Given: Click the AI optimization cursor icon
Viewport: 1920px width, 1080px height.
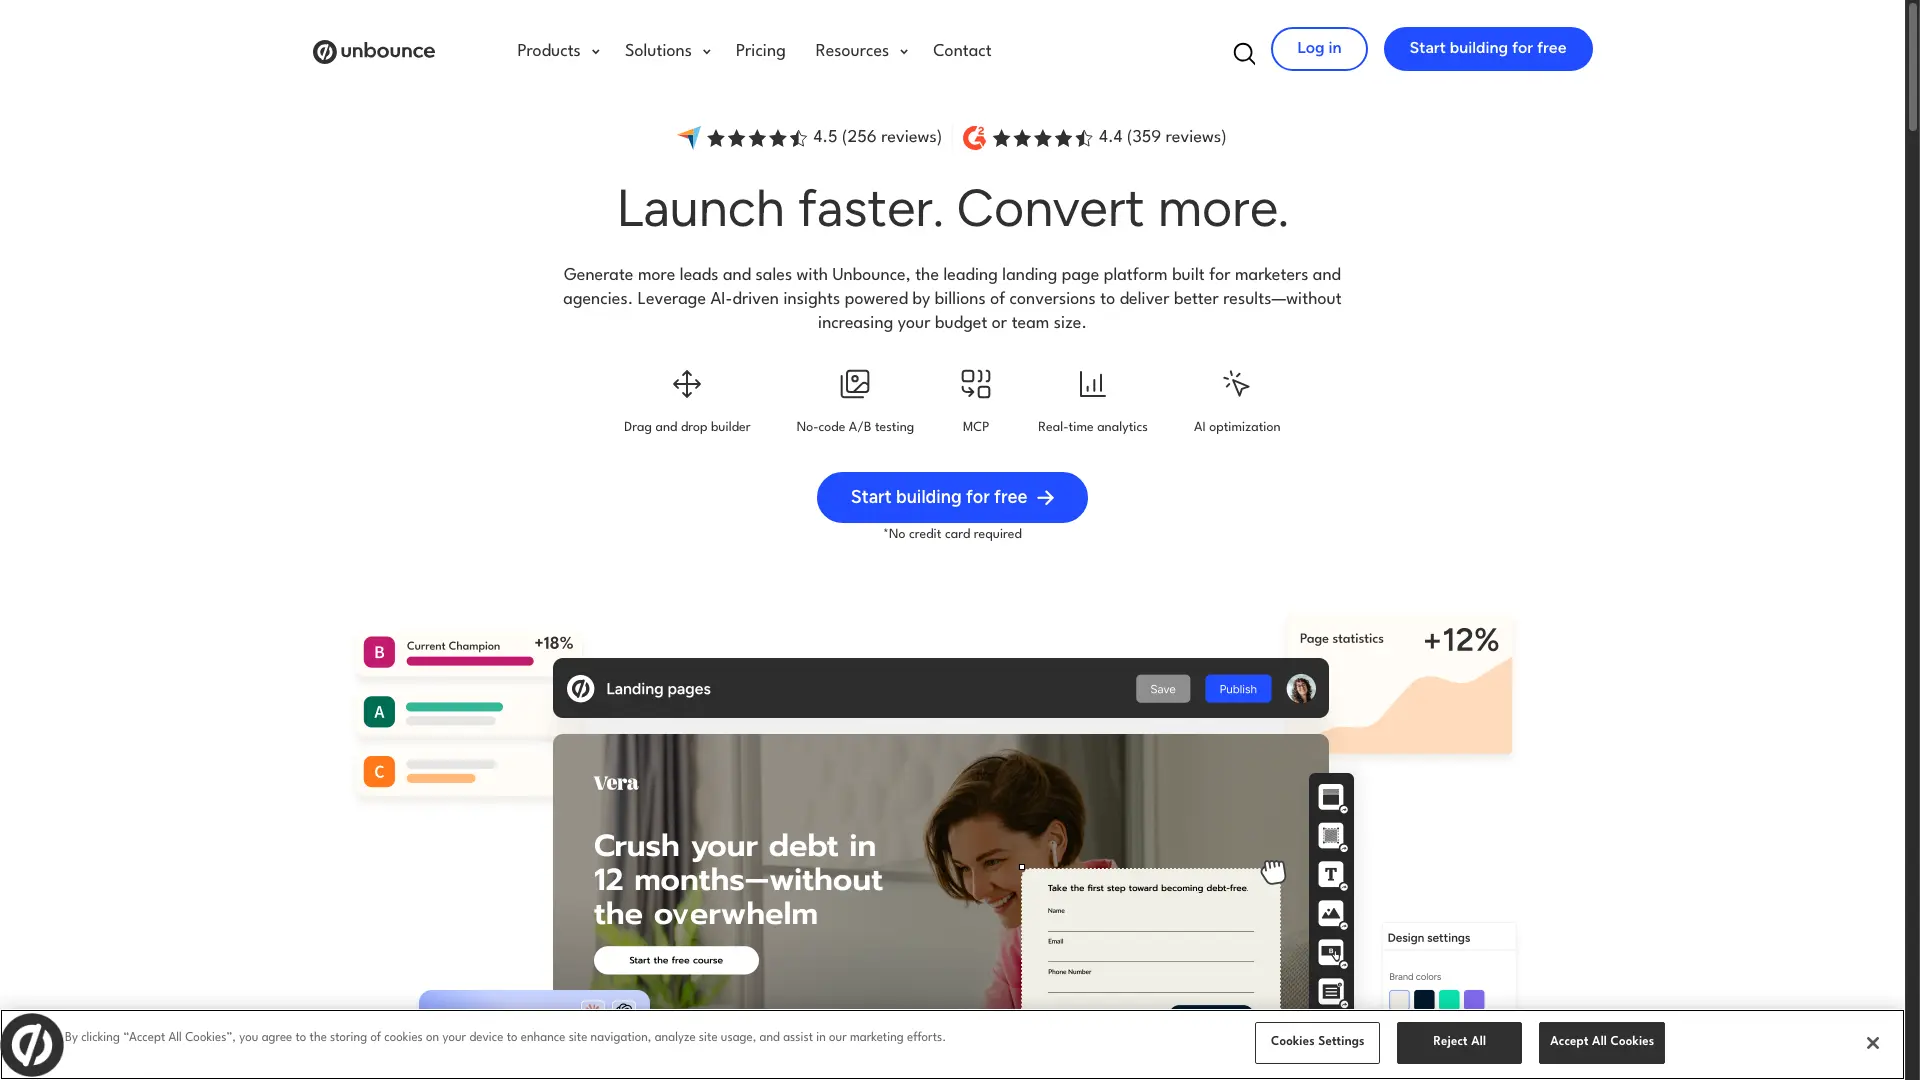Looking at the screenshot, I should 1237,384.
